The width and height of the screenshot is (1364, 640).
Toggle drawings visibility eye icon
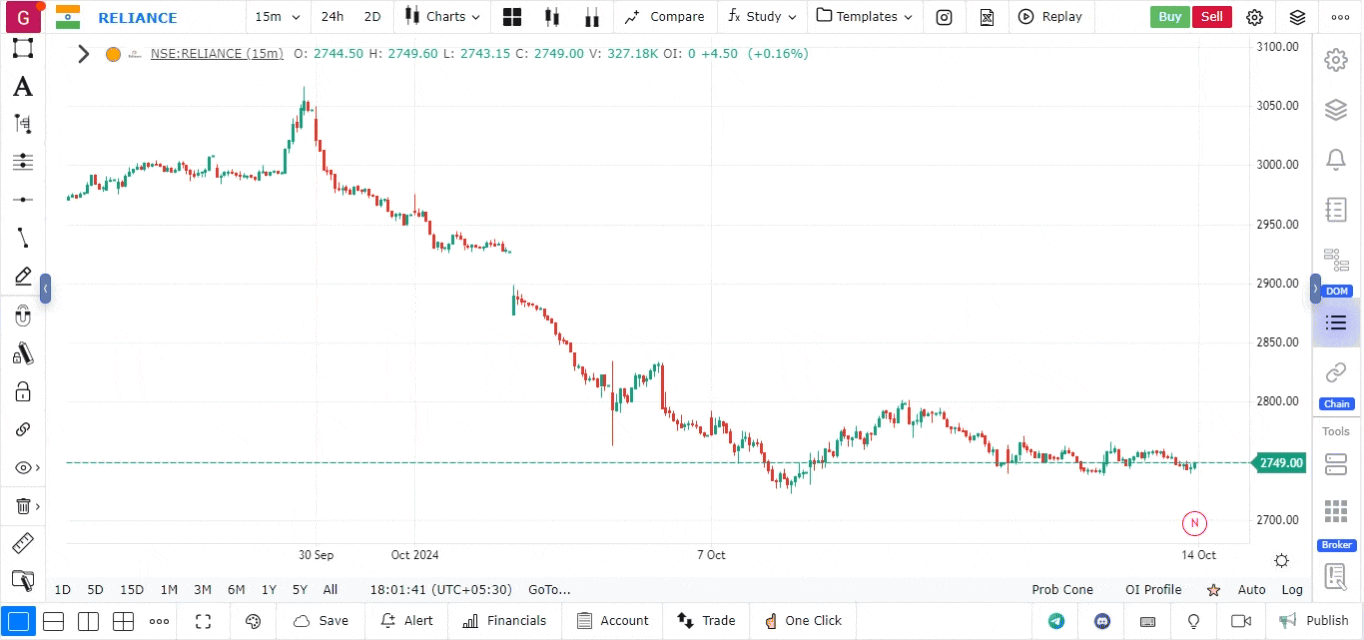(22, 467)
